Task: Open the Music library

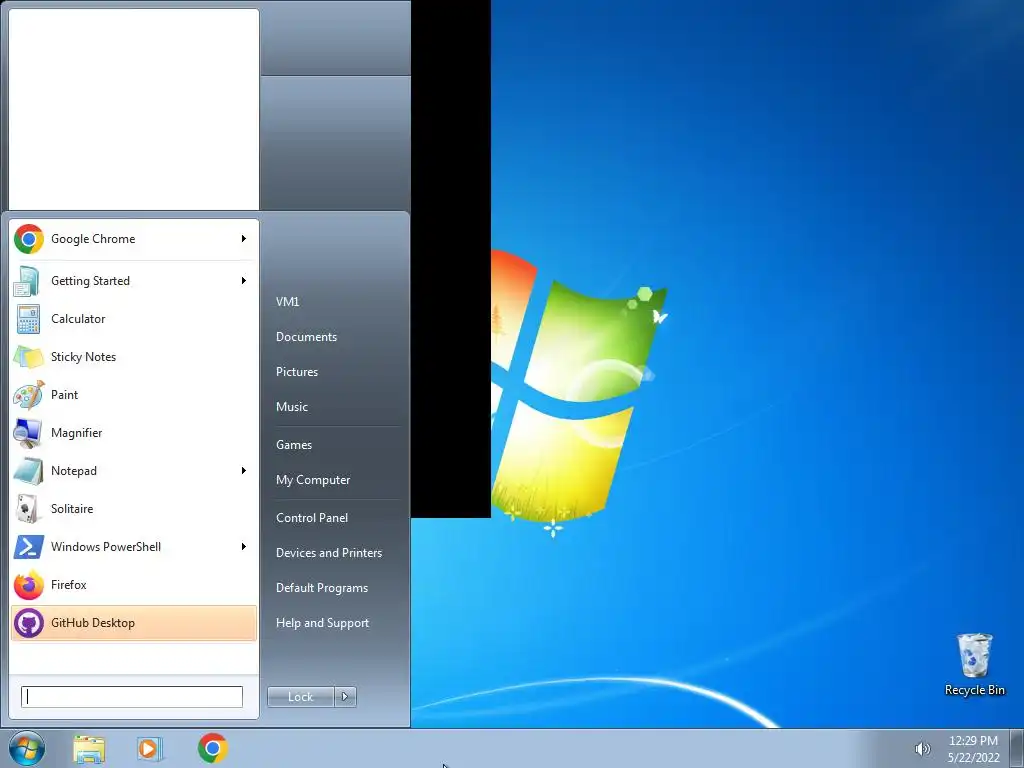Action: point(291,407)
